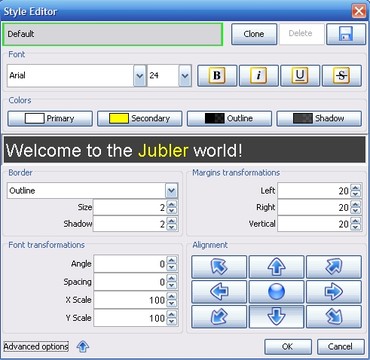Screen dimensions: 370x360
Task: Decrease X Scale stepper value
Action: (x=172, y=303)
